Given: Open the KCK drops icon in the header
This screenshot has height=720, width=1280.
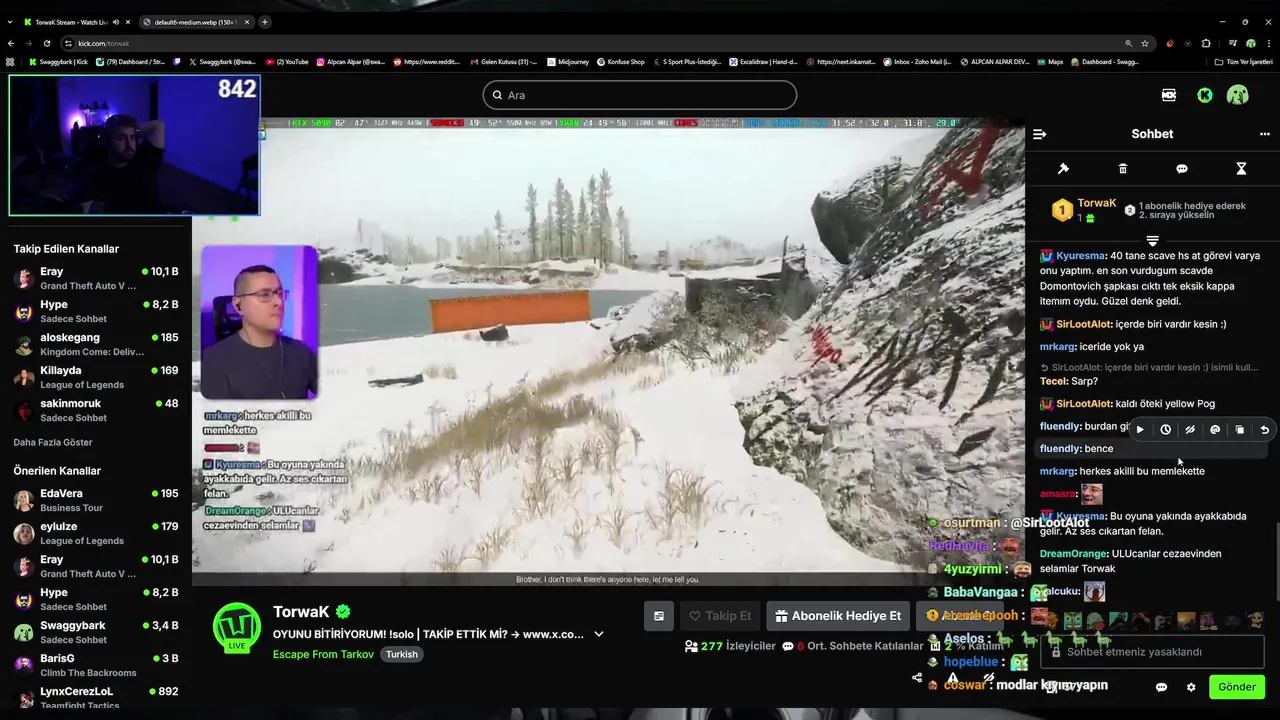Looking at the screenshot, I should coord(1169,95).
